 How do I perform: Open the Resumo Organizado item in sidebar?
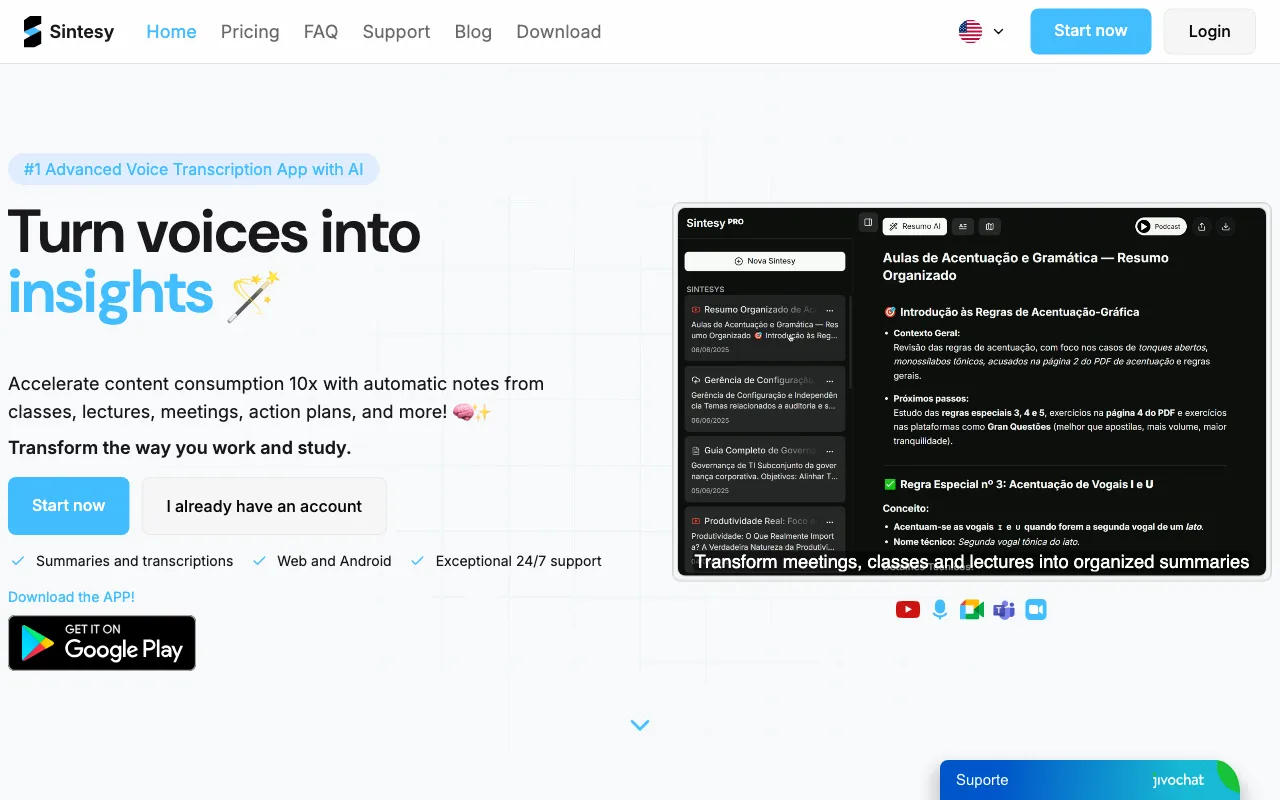(x=765, y=328)
